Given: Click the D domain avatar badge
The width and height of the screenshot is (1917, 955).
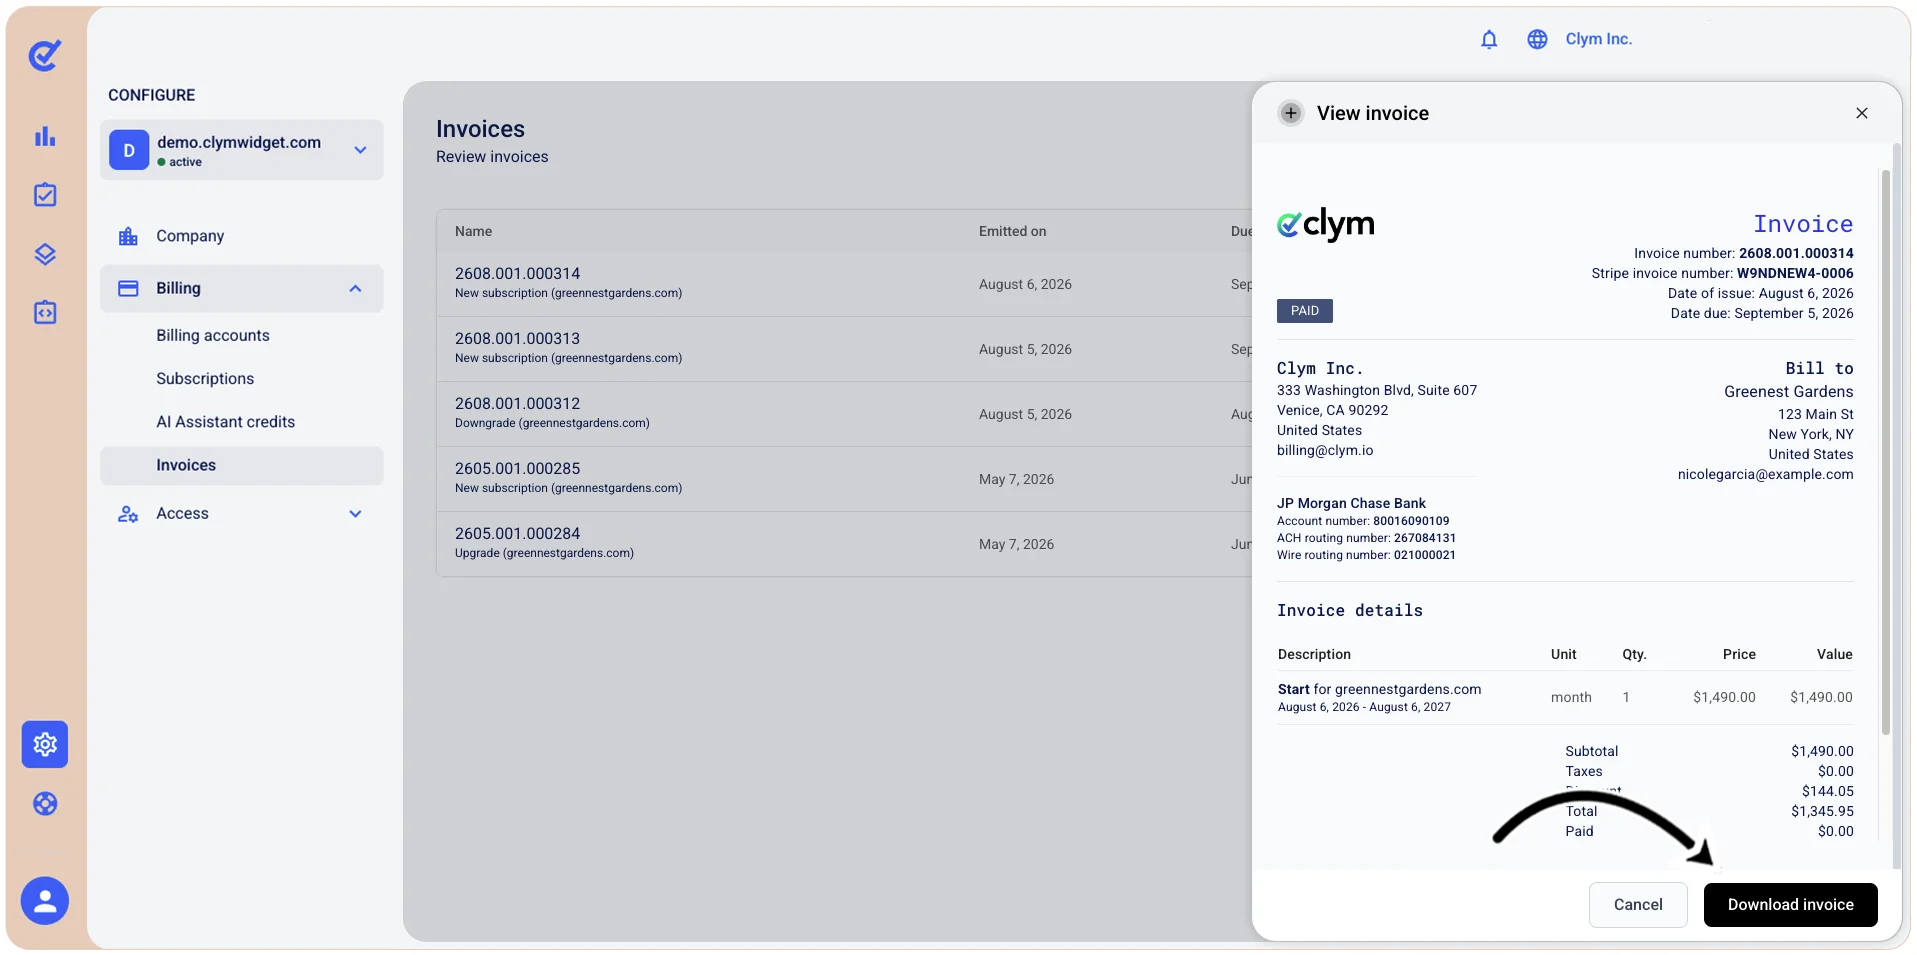Looking at the screenshot, I should click(129, 150).
